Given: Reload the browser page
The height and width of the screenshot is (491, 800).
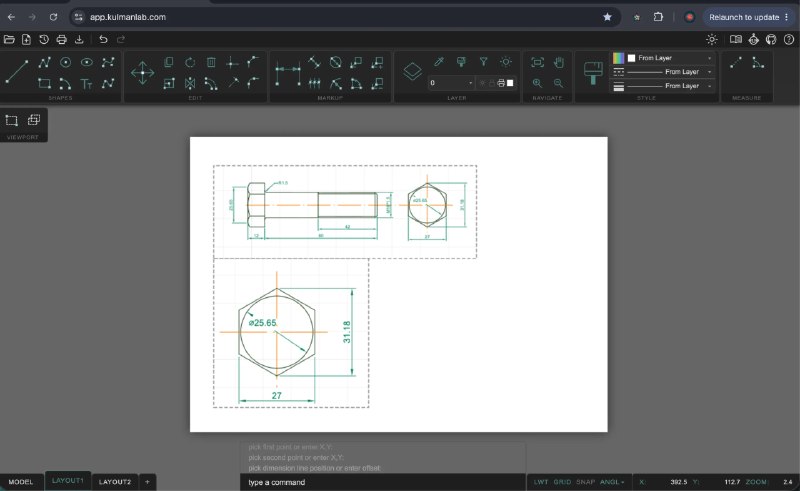Looking at the screenshot, I should coord(53,17).
